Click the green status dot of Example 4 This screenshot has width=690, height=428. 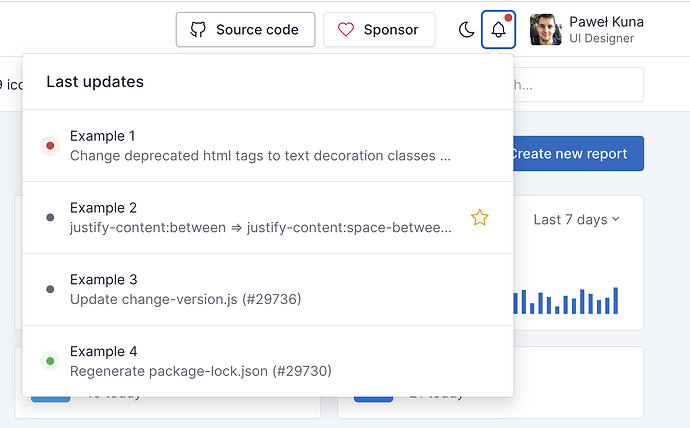(x=50, y=361)
